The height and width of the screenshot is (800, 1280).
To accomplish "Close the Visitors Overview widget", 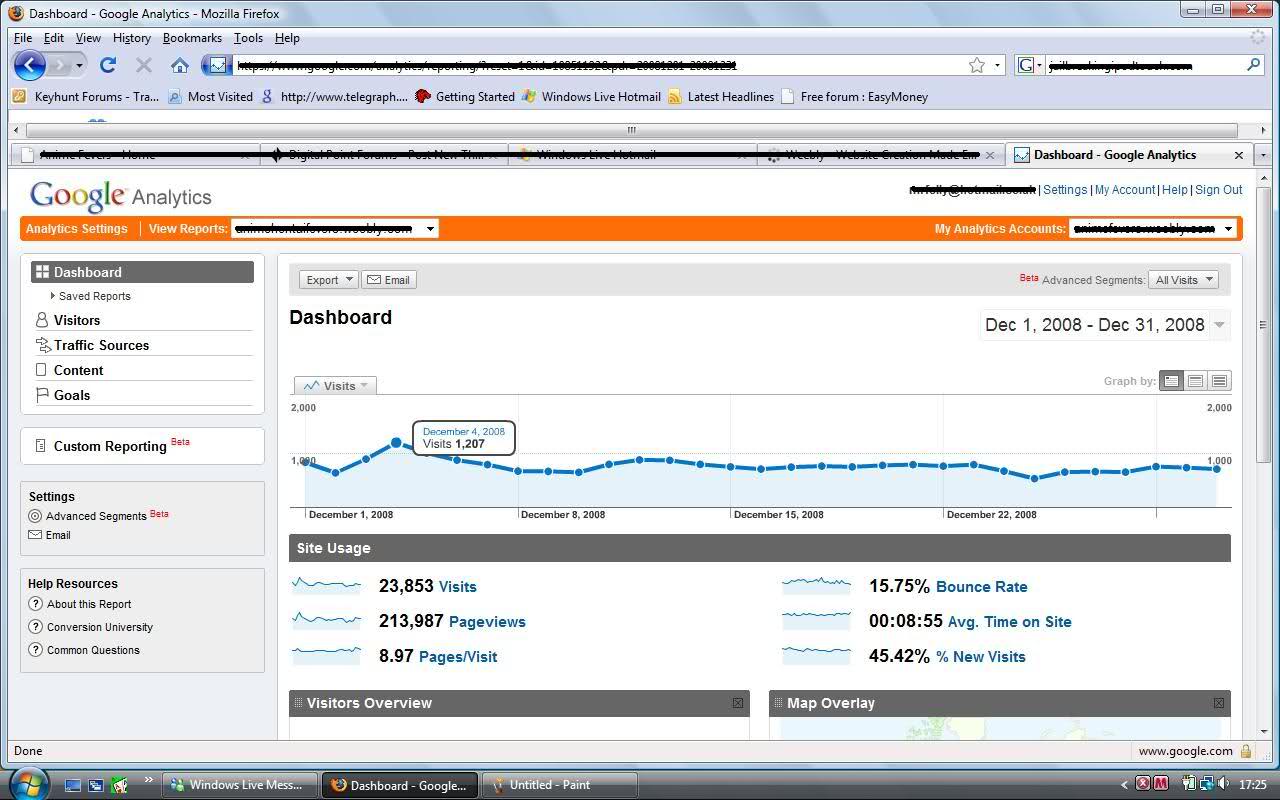I will coord(738,703).
